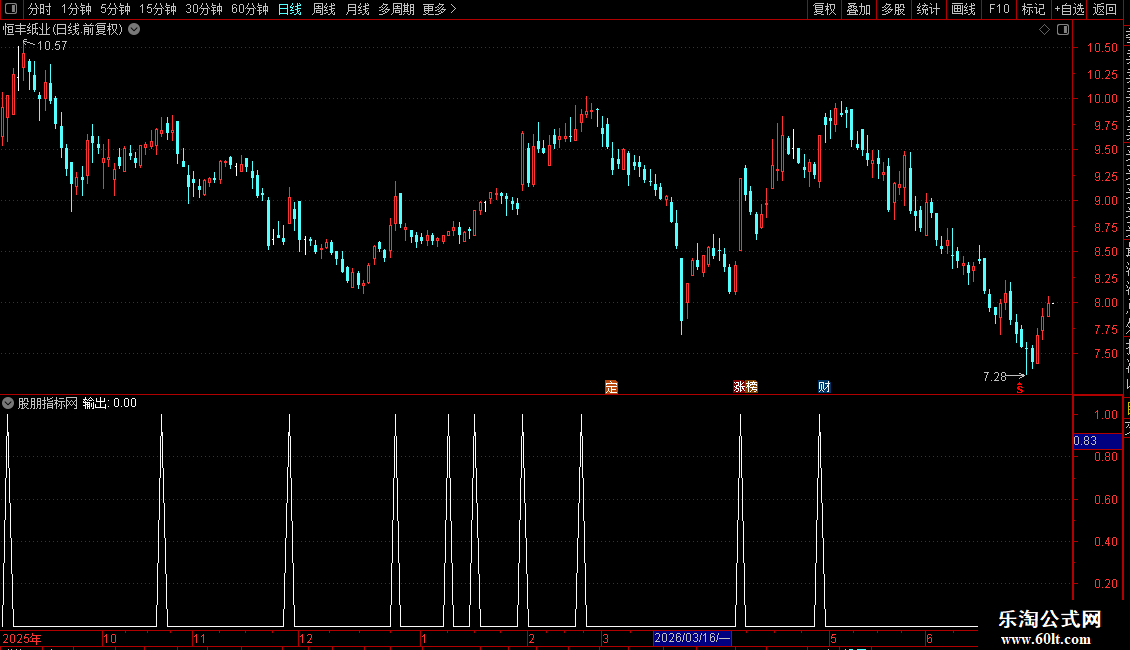Expand the 更多 periods menu
Screen dimensions: 1130x650
point(439,9)
